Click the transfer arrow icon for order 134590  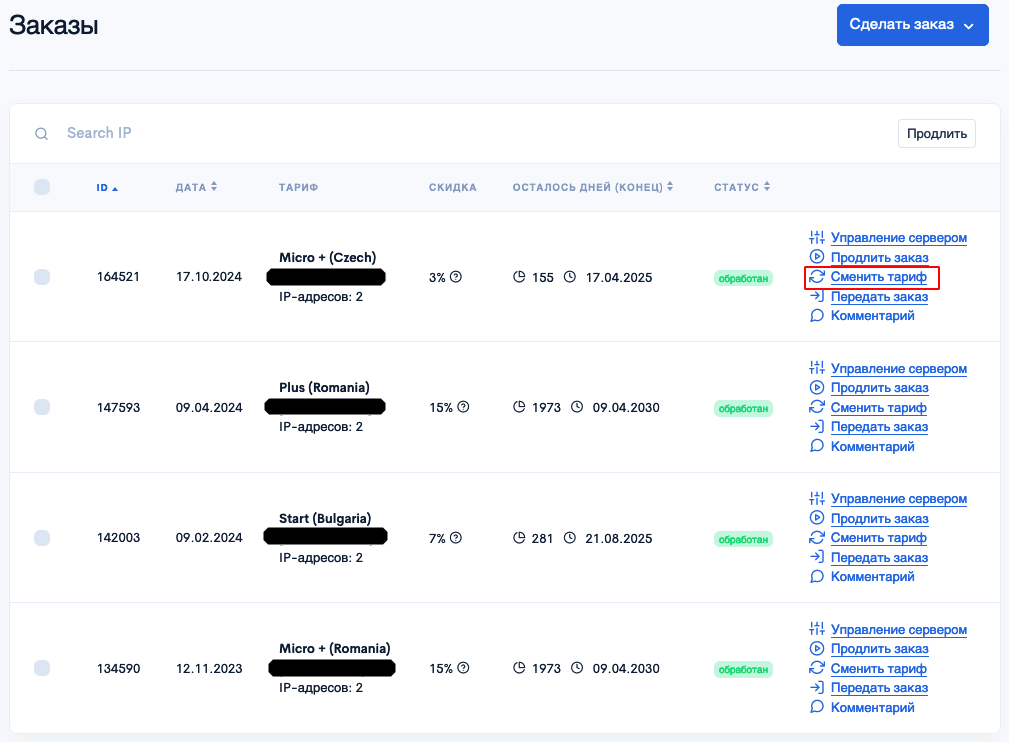[817, 687]
